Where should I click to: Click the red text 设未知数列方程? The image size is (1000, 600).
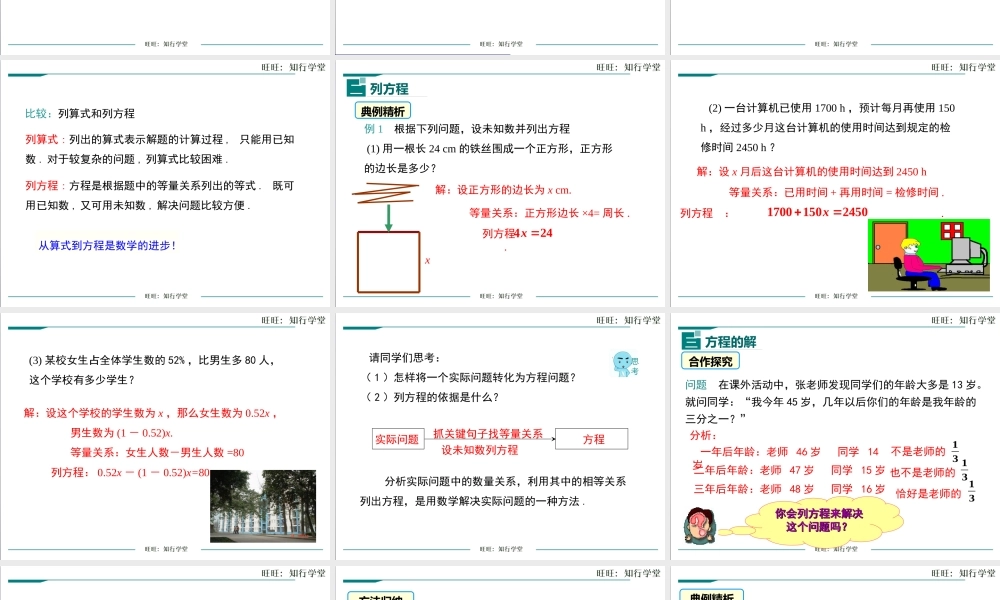pos(480,450)
